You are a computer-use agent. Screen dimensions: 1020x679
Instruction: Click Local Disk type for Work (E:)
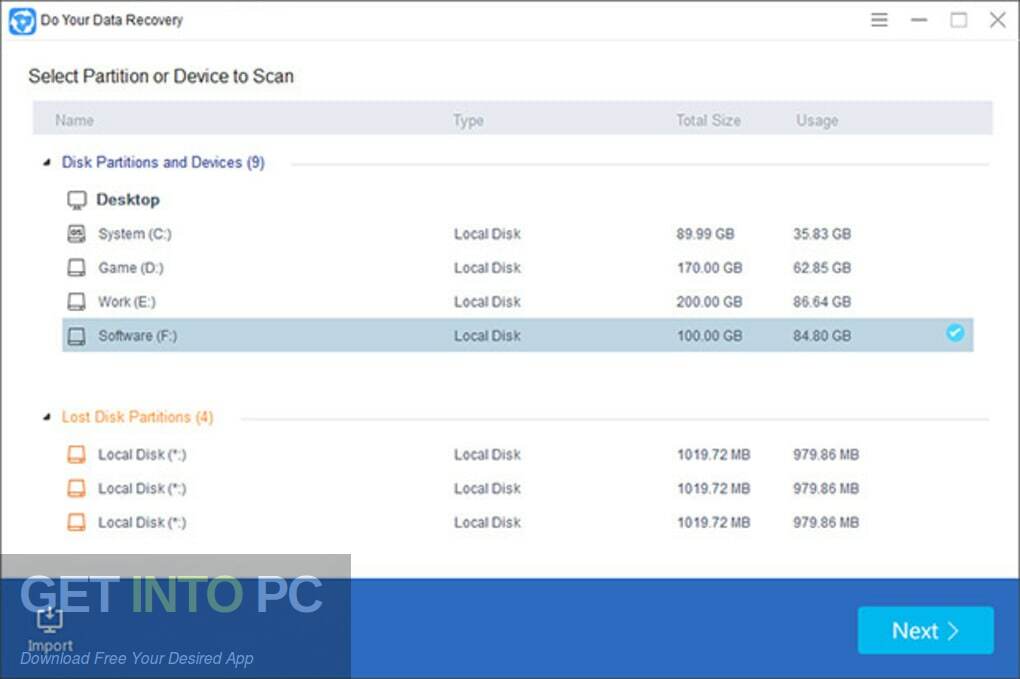(x=487, y=301)
